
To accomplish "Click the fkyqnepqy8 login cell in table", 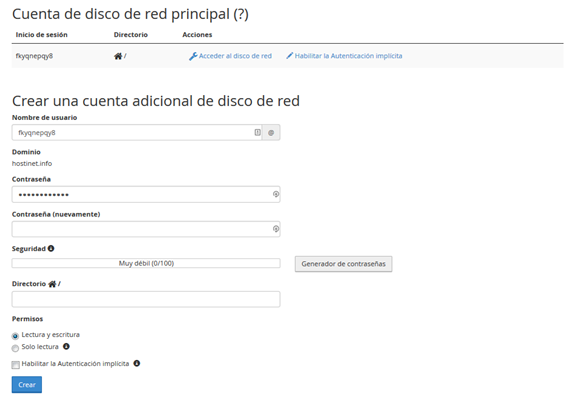I will (x=34, y=56).
